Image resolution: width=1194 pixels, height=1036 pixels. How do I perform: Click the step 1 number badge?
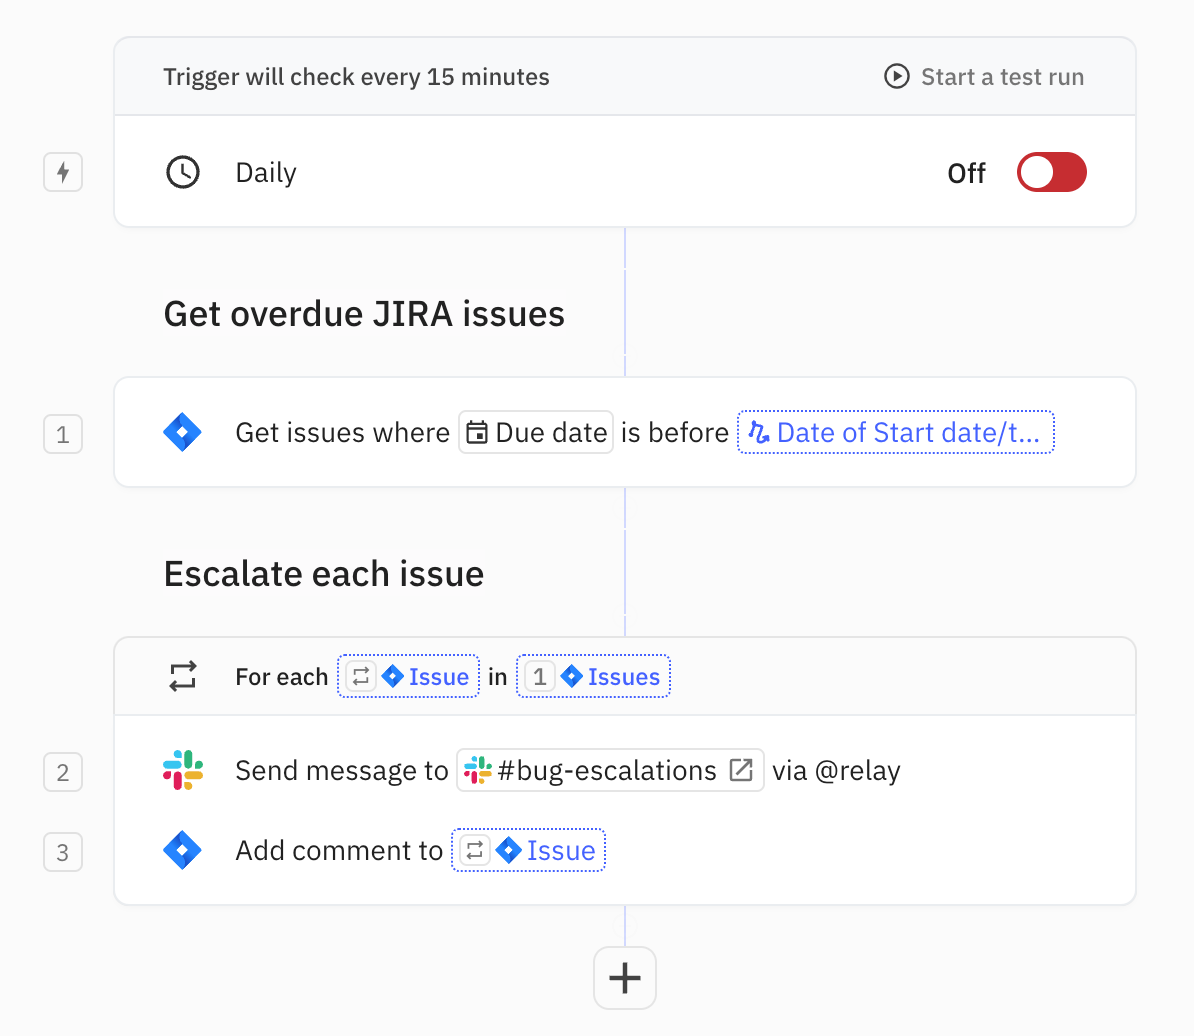tap(62, 435)
